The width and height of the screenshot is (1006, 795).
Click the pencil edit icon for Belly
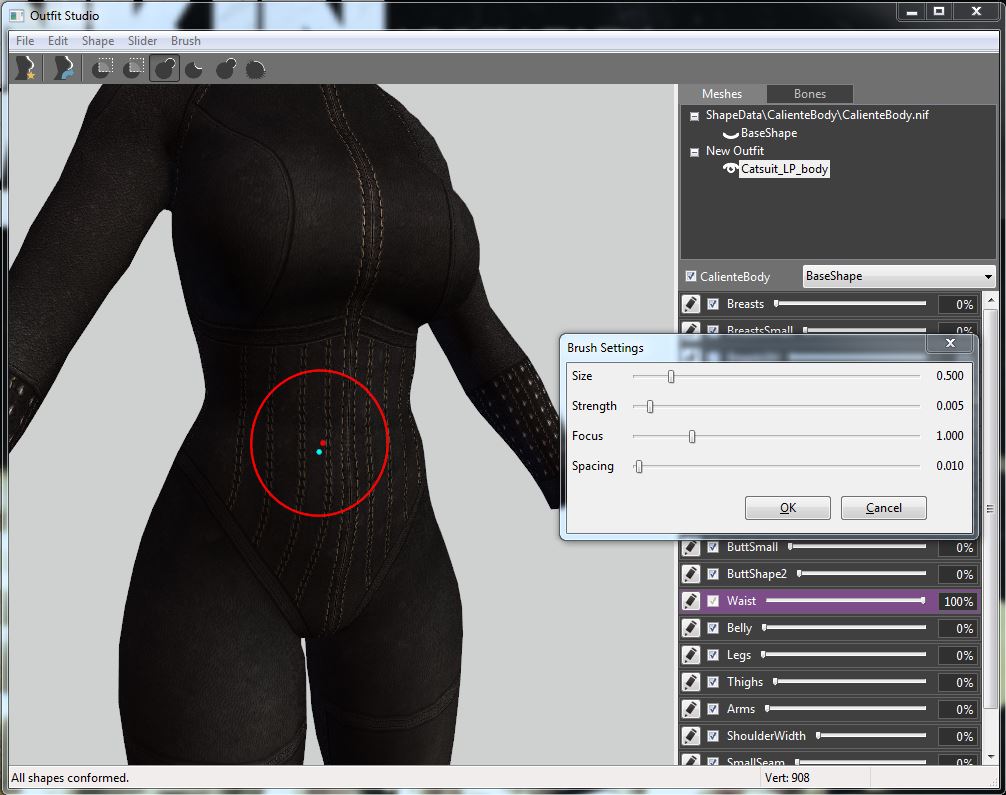coord(691,628)
